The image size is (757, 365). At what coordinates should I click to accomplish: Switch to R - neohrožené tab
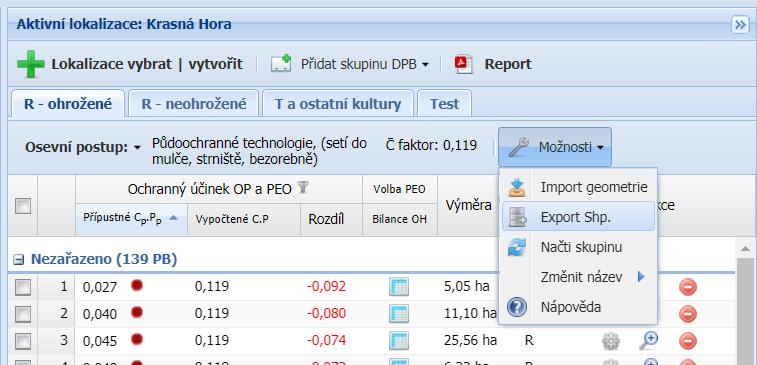click(194, 104)
